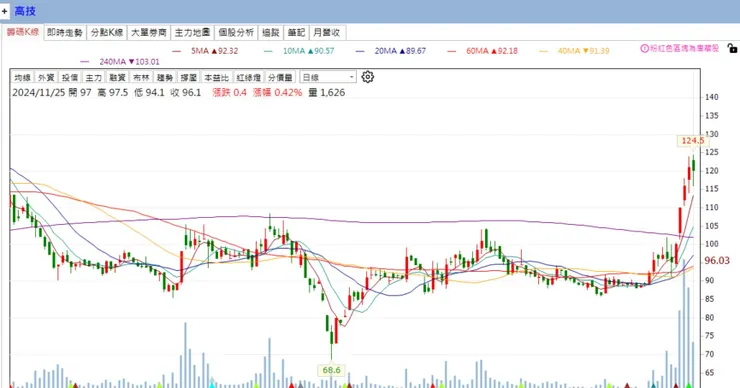Toggle the 外資 overlay button
The height and width of the screenshot is (388, 740).
coord(46,77)
